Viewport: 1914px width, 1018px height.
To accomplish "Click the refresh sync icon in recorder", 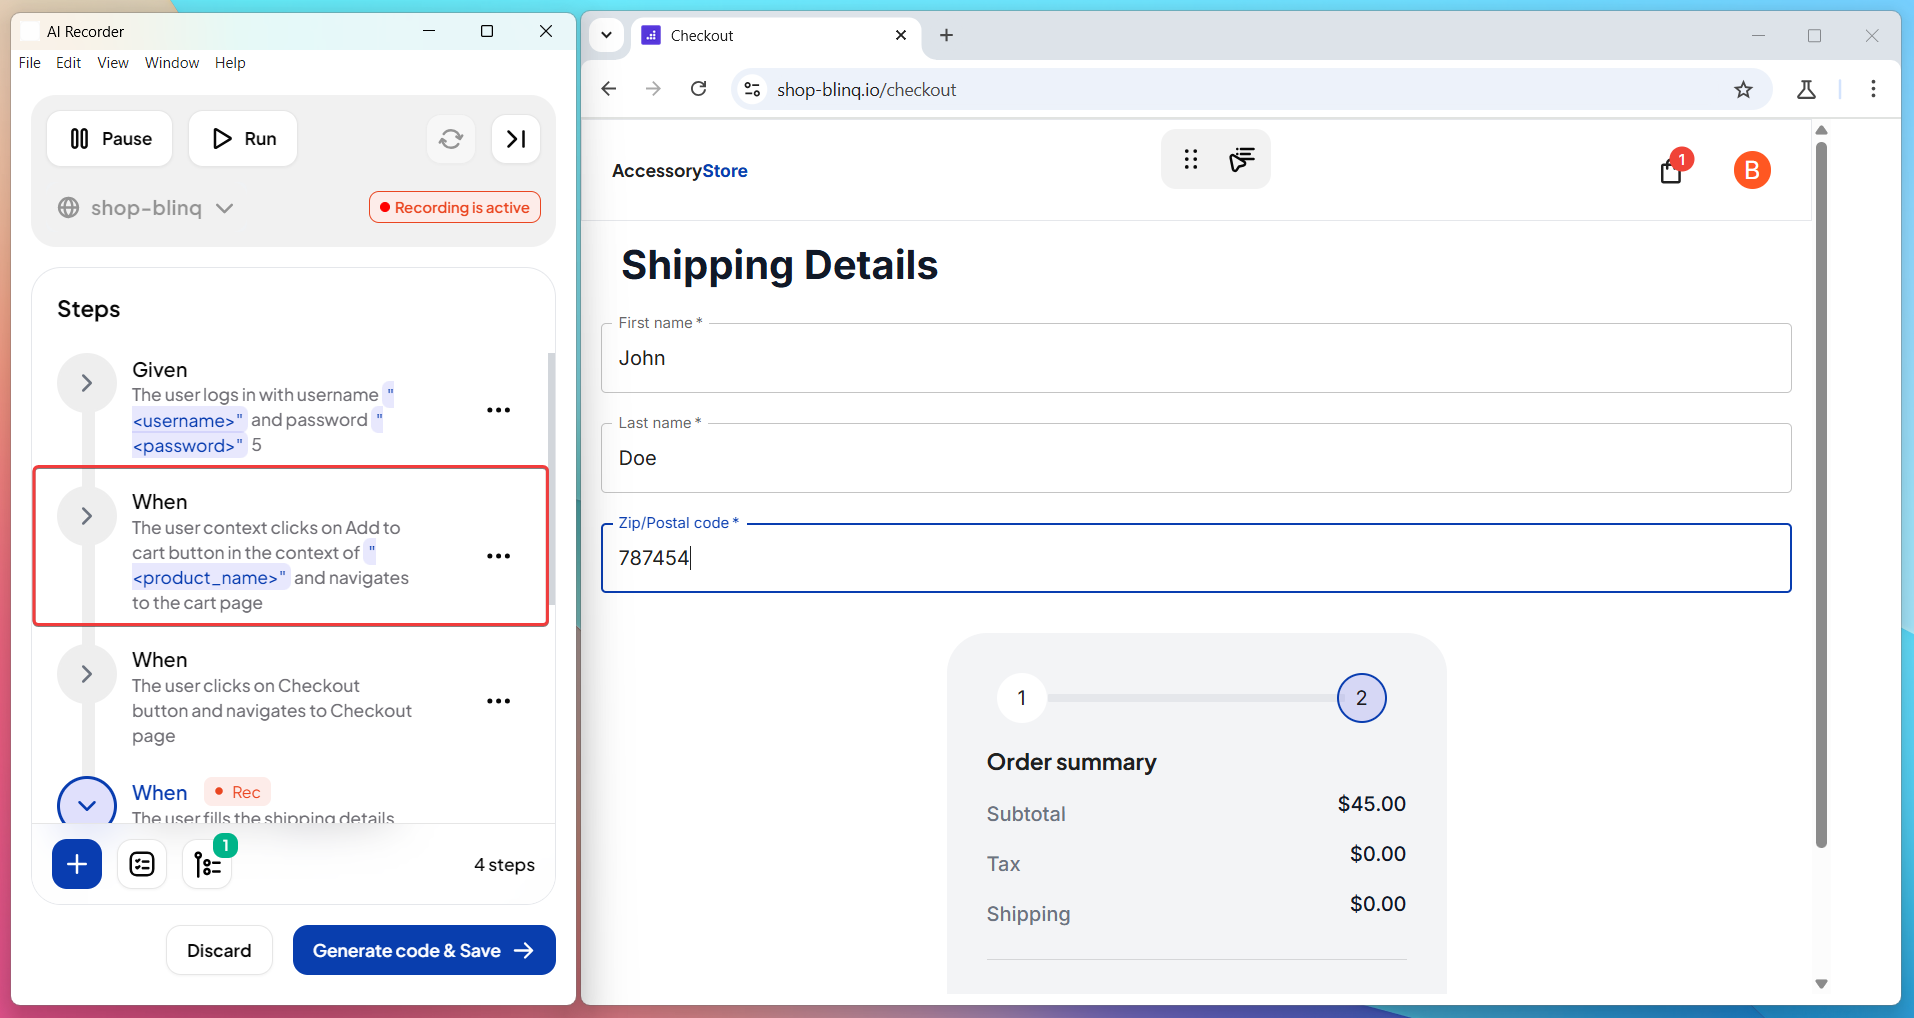I will tap(451, 139).
